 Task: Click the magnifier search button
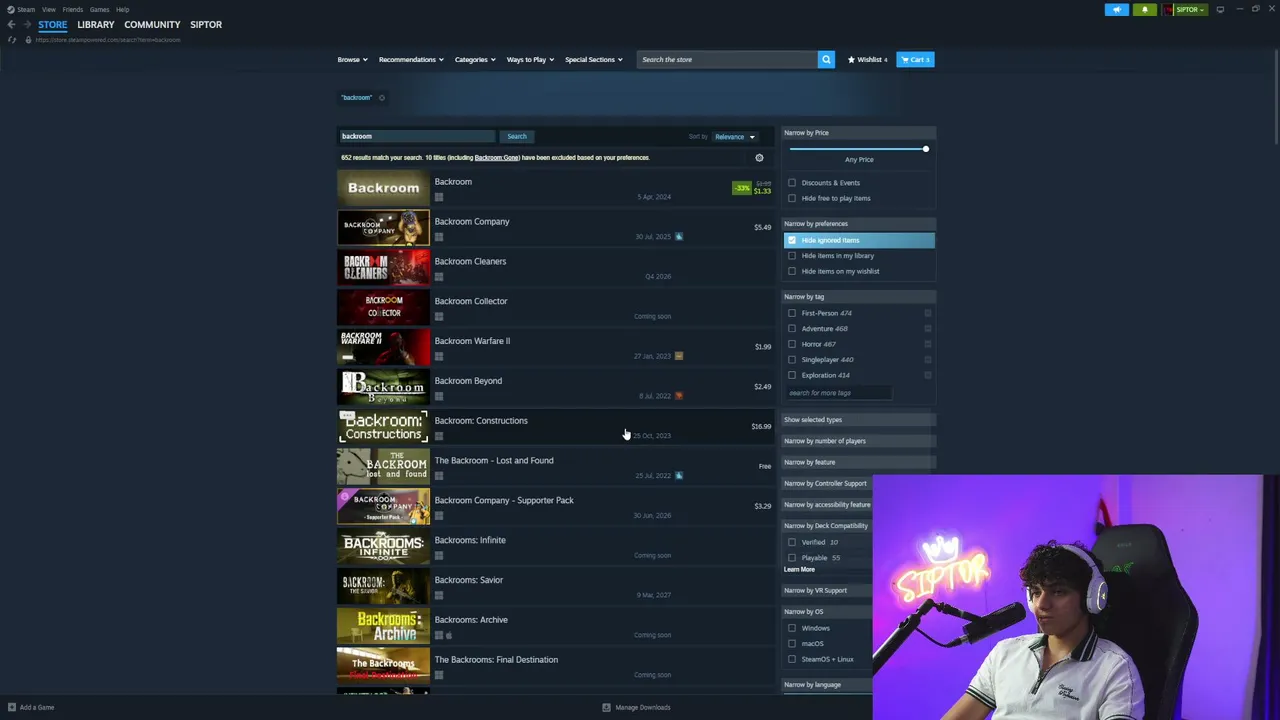click(x=826, y=59)
